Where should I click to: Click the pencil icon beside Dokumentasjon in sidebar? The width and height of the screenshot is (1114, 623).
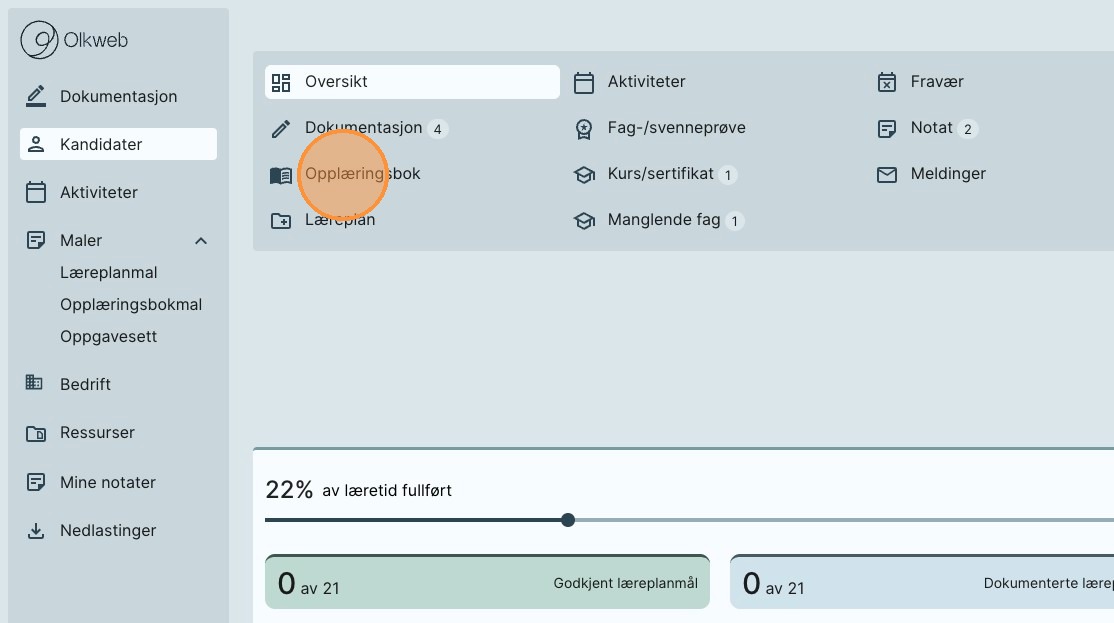(x=36, y=96)
